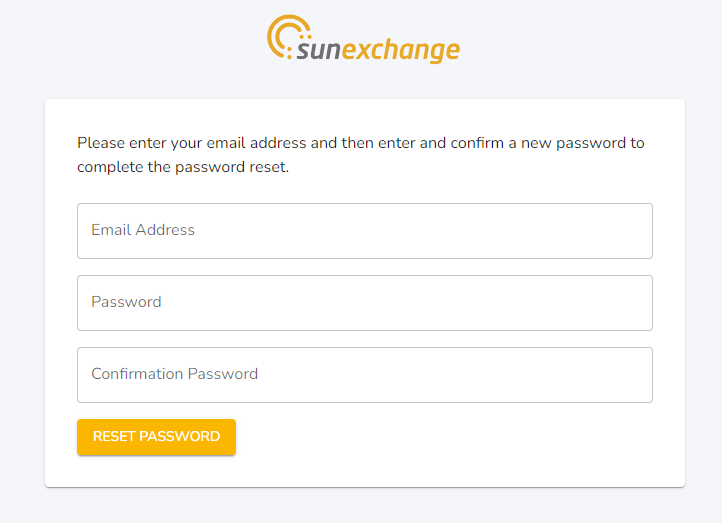This screenshot has height=523, width=722.
Task: Click the "Password" placeholder label
Action: click(126, 302)
